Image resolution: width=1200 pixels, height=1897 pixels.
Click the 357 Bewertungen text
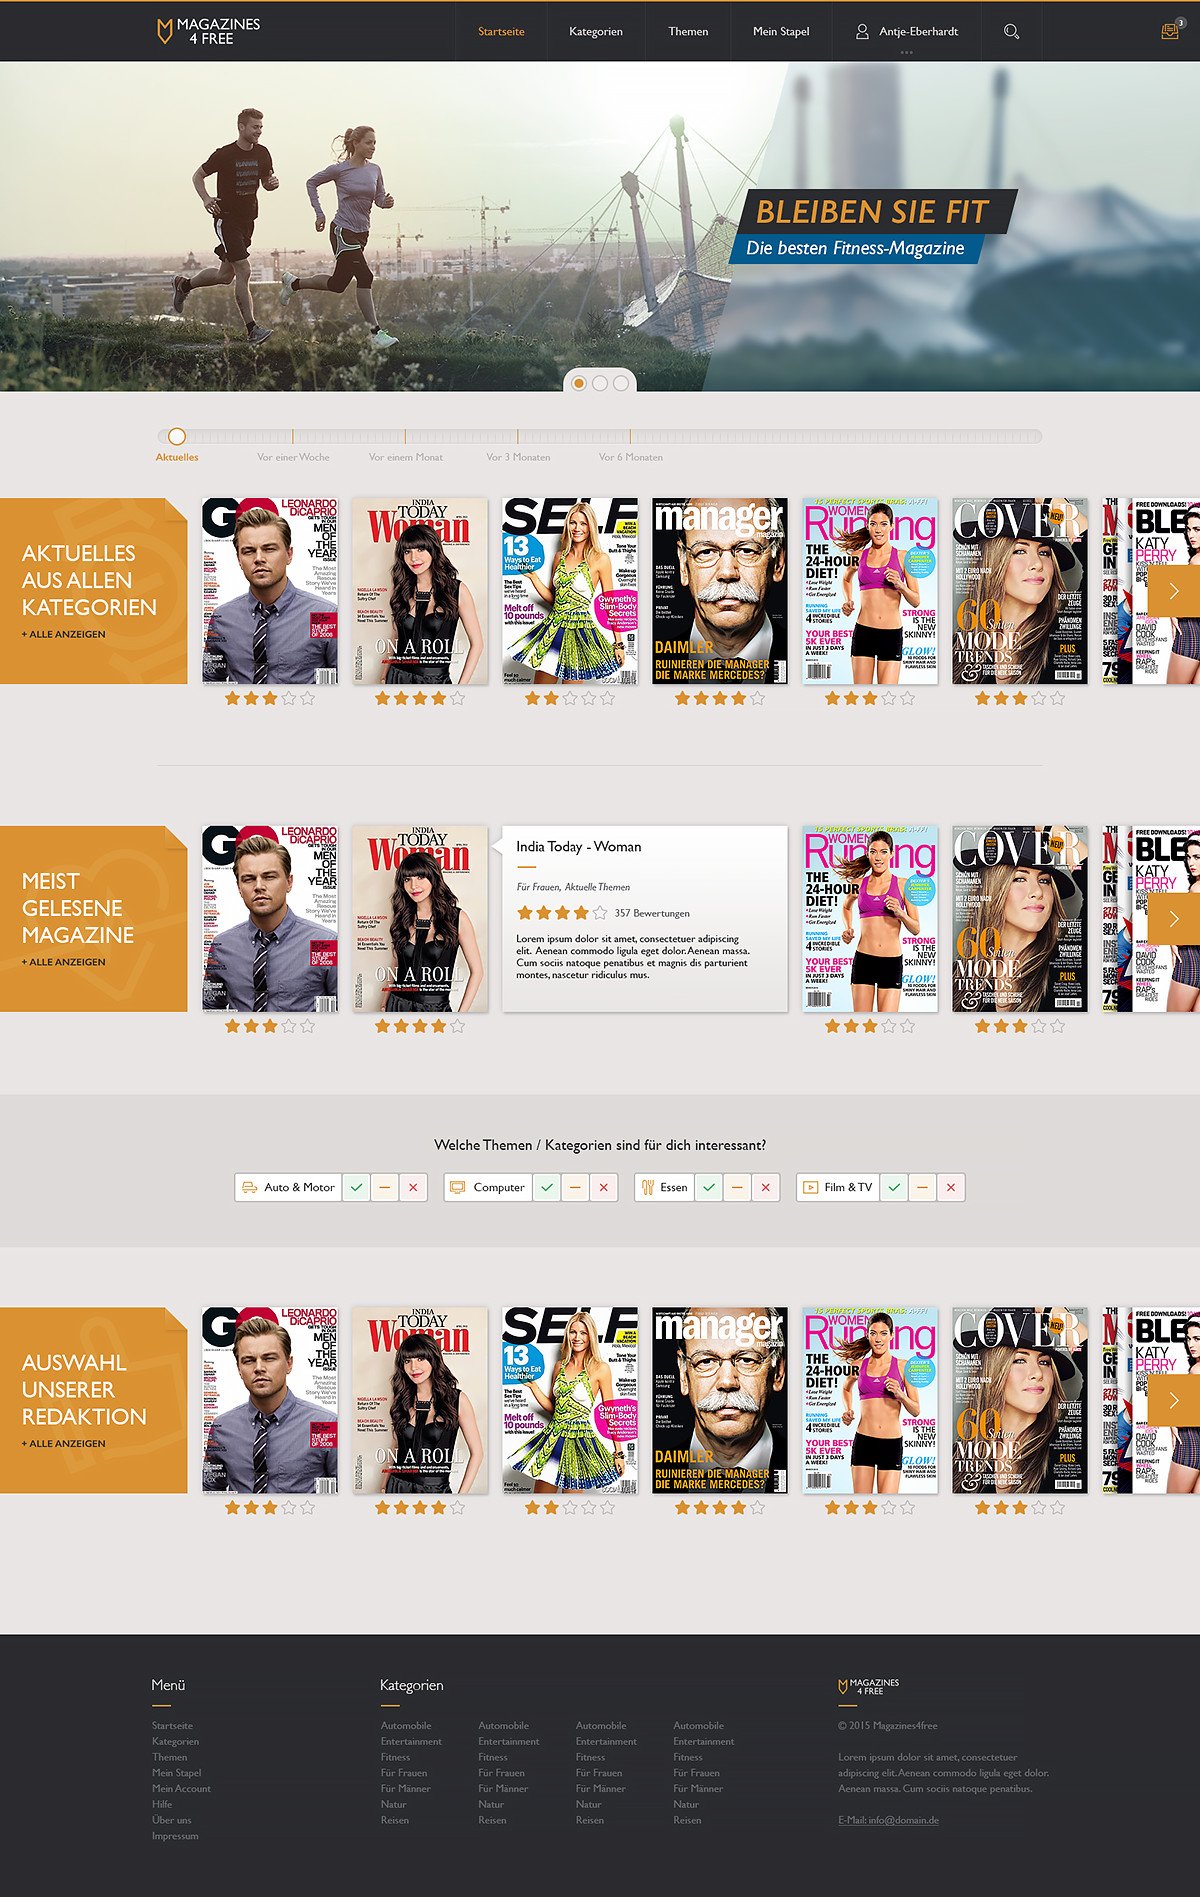click(652, 913)
